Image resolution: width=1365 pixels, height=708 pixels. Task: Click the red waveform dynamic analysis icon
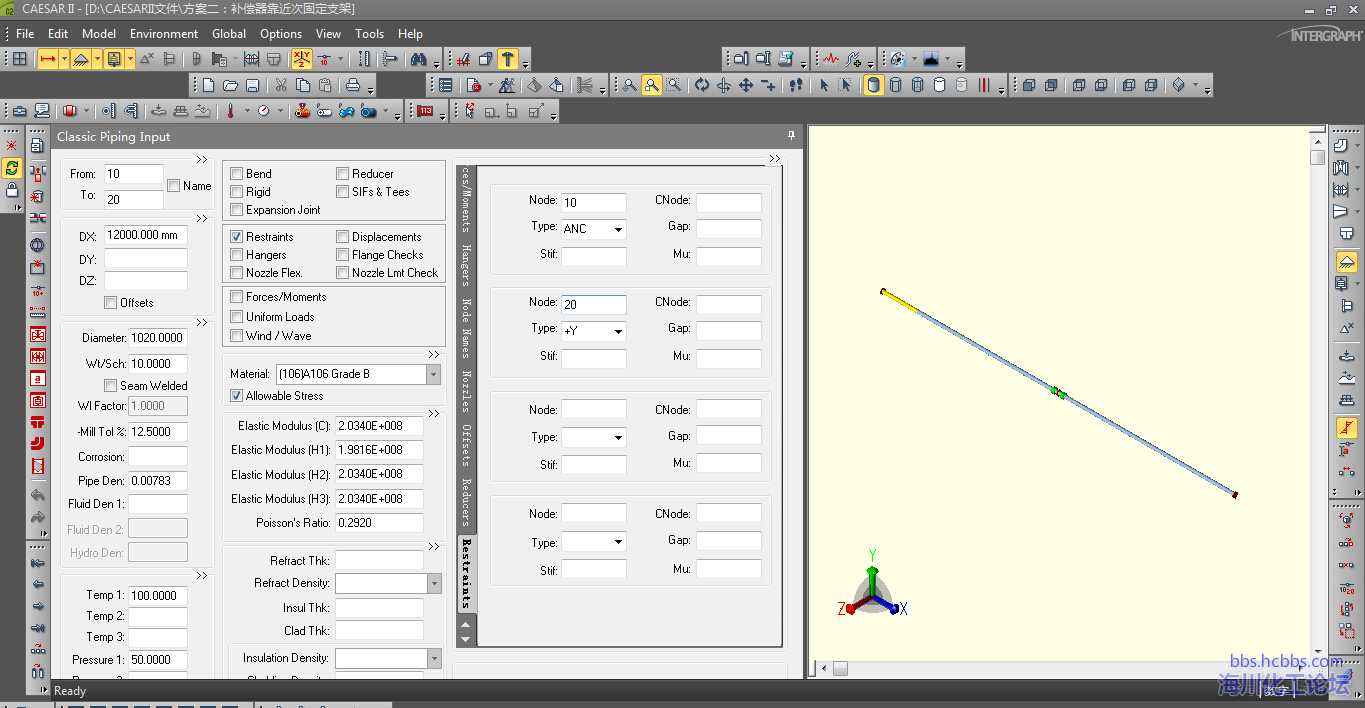pos(831,59)
